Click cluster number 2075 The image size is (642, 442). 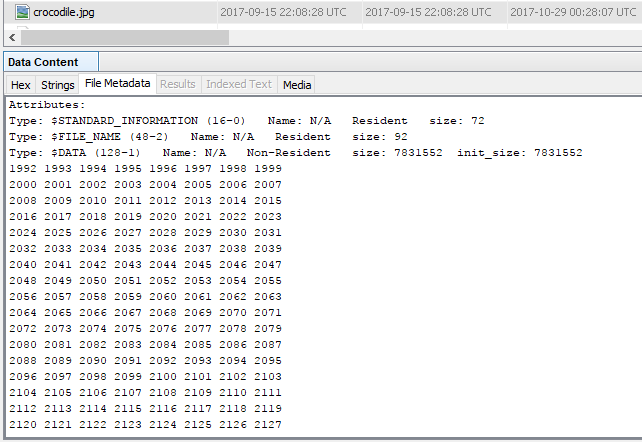click(128, 328)
